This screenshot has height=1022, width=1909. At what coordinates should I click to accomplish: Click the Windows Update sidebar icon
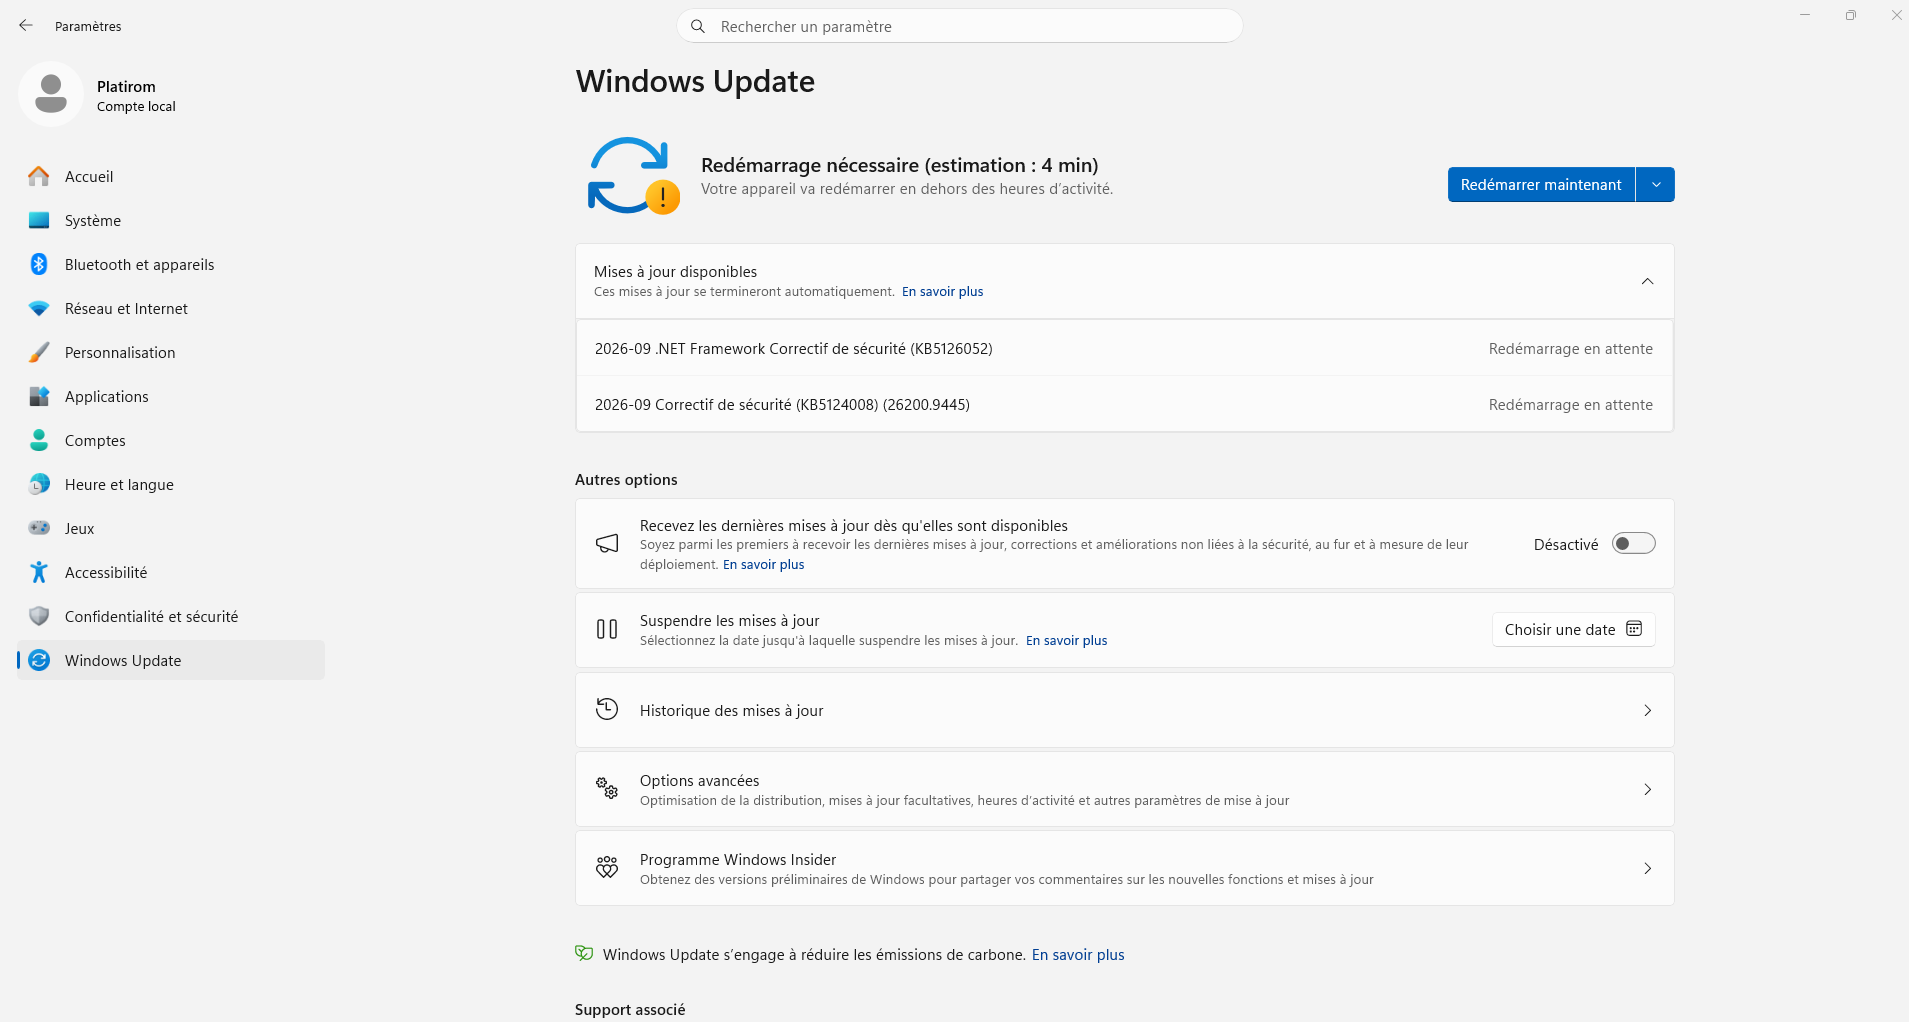[39, 660]
